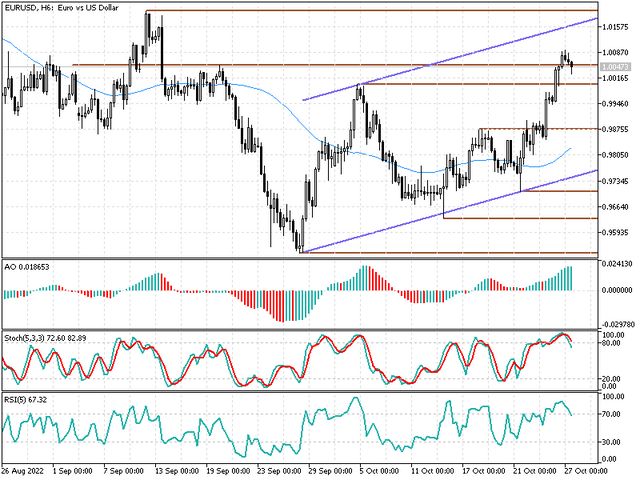Click the Stochastic 80.00 level label
Screen dimensions: 640x480
pos(611,343)
